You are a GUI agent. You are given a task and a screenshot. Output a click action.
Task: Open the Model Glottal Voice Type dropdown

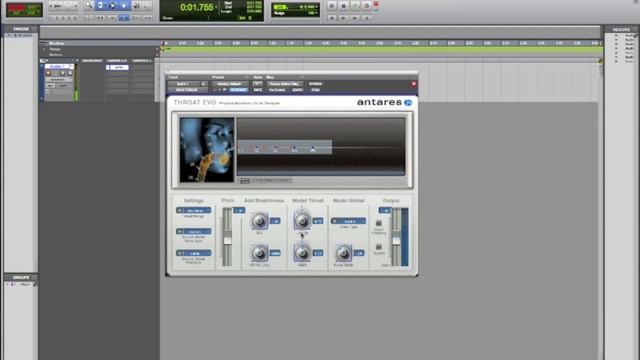point(348,221)
